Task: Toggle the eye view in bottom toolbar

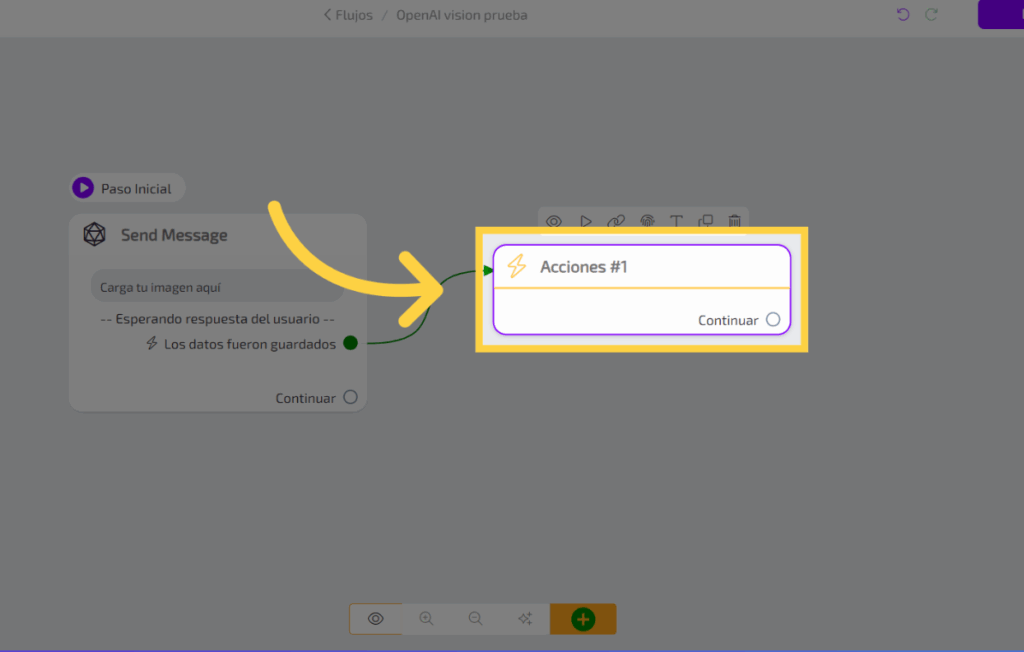Action: pyautogui.click(x=376, y=619)
